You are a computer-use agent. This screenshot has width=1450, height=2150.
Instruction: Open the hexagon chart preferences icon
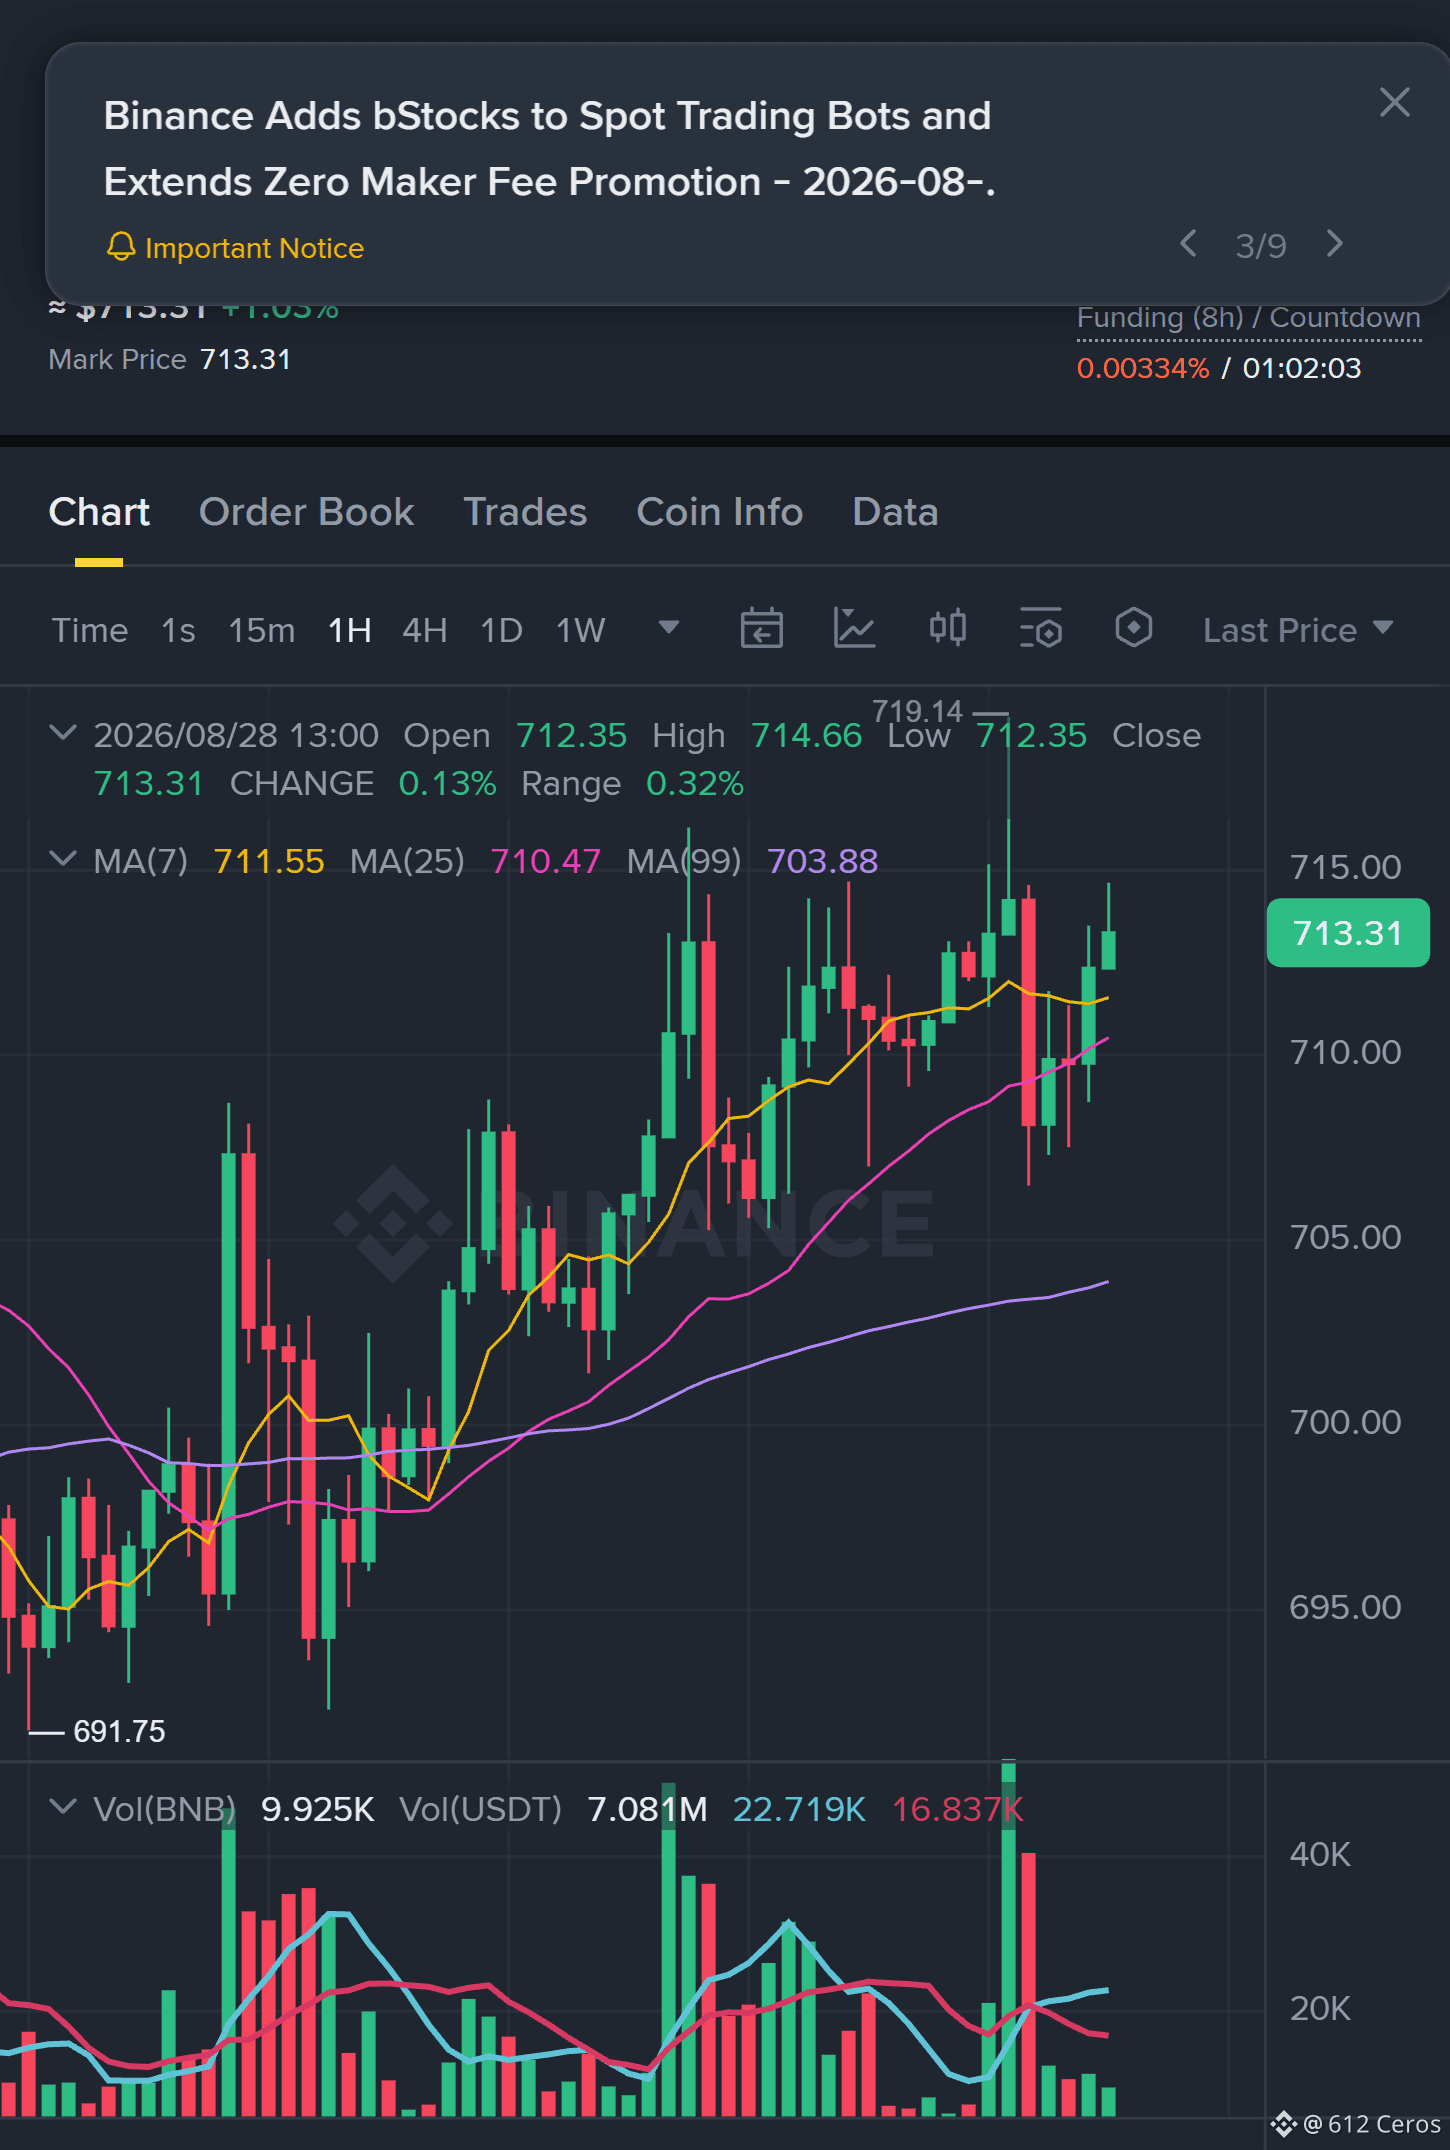tap(1133, 629)
